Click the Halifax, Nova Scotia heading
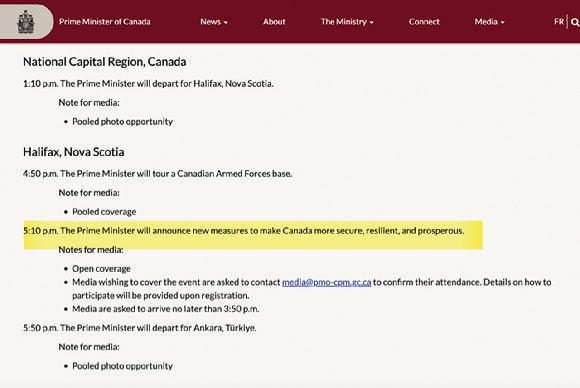This screenshot has width=580, height=388. coord(74,152)
